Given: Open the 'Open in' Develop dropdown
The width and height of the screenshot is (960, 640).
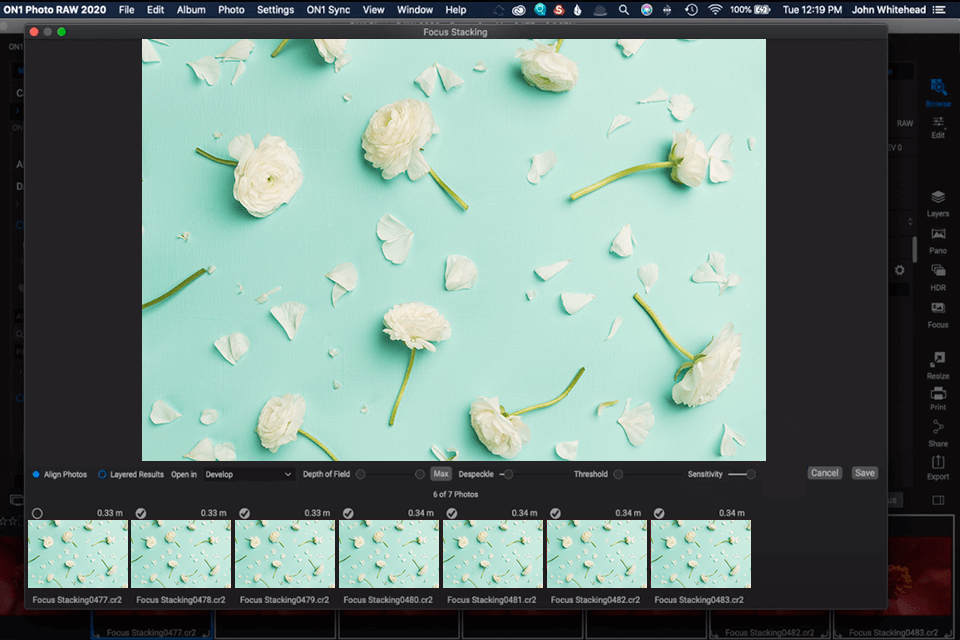Looking at the screenshot, I should coord(248,474).
